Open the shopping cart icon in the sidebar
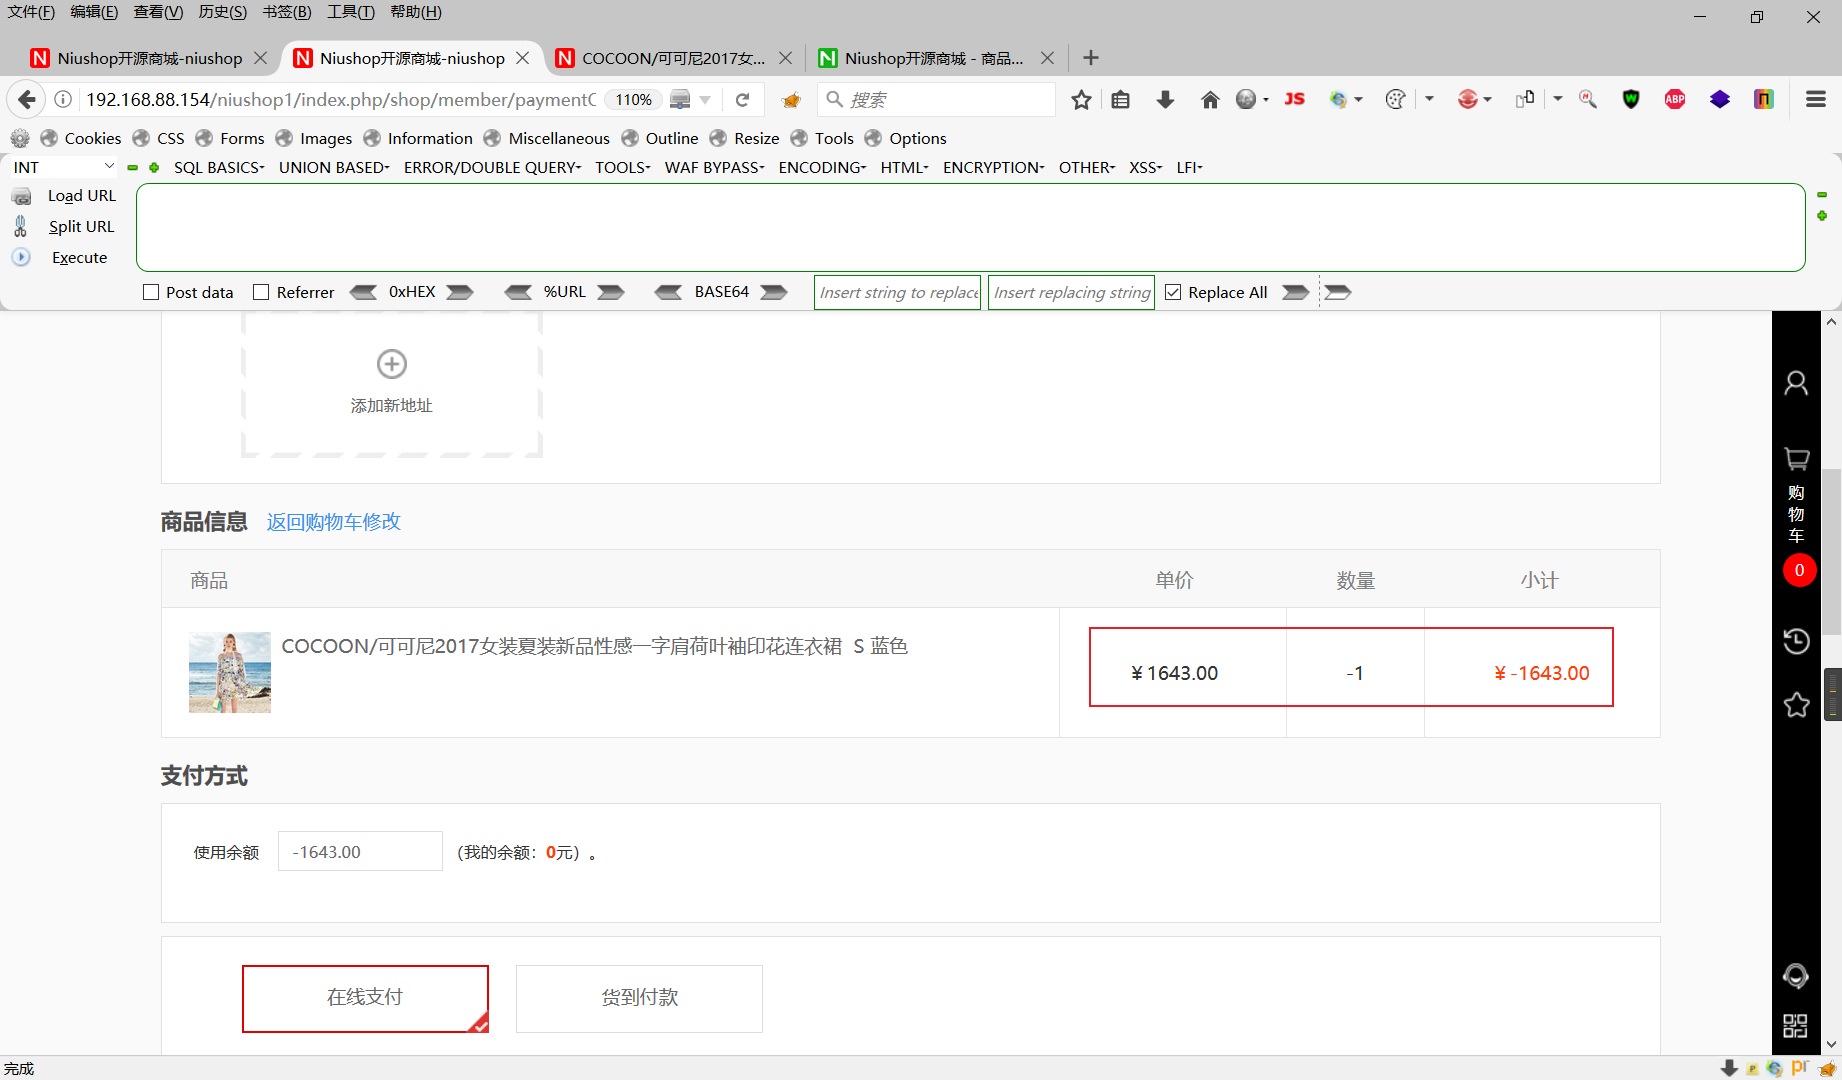Screen dimensions: 1842x1080 coord(1796,459)
